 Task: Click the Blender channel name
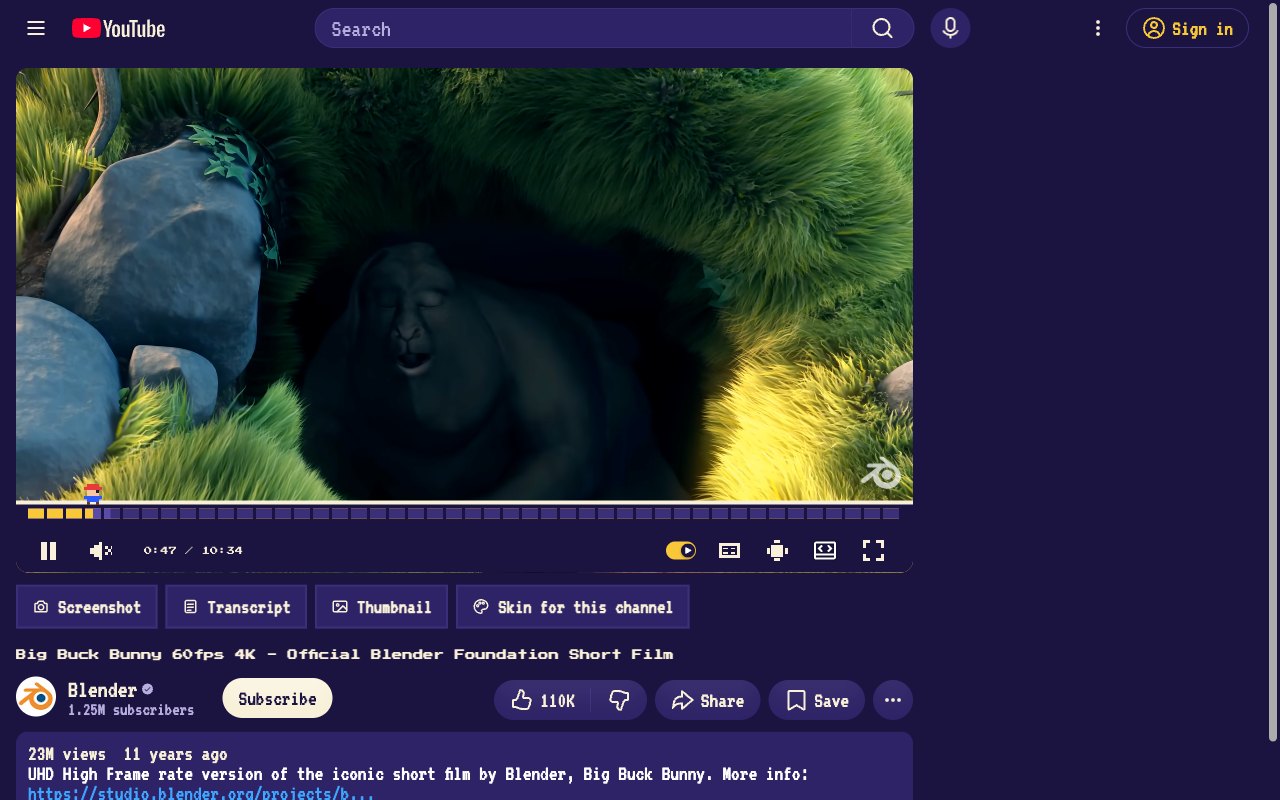pos(102,690)
